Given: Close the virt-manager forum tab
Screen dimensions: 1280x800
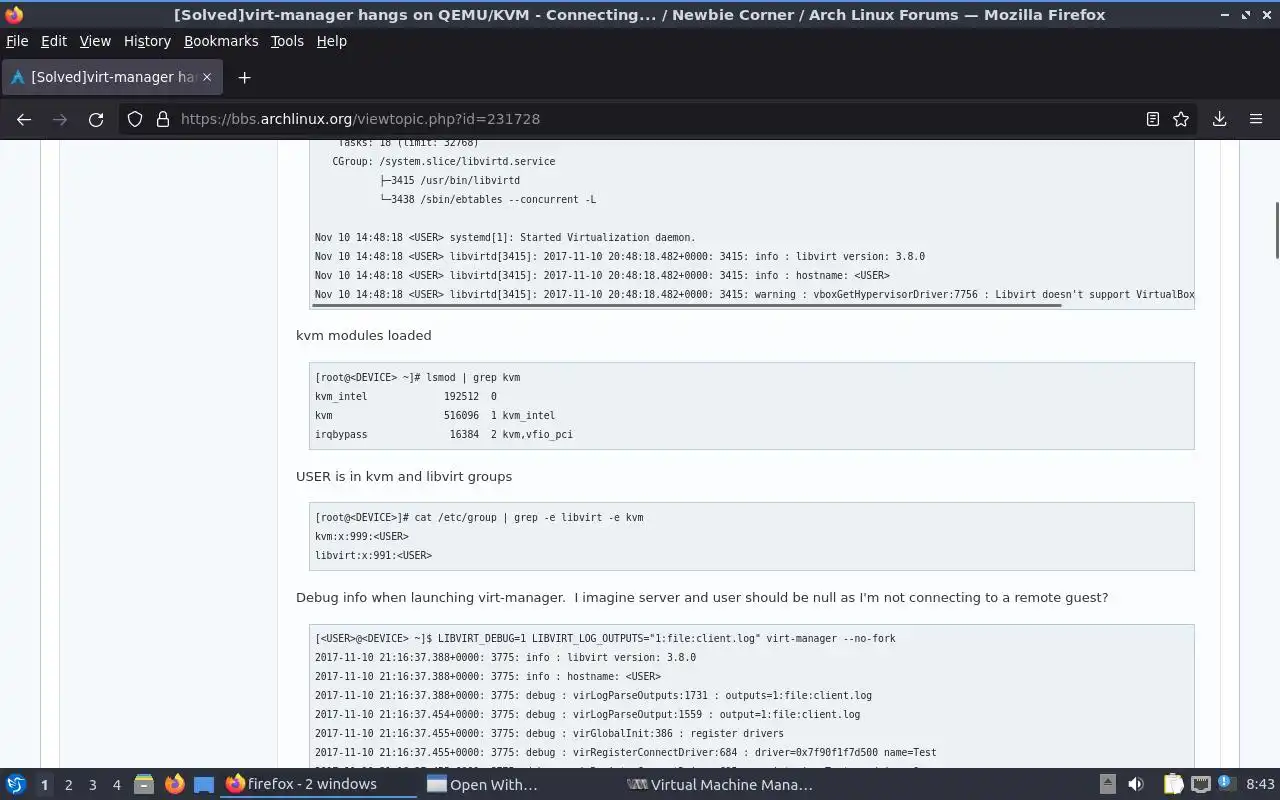Looking at the screenshot, I should 208,77.
